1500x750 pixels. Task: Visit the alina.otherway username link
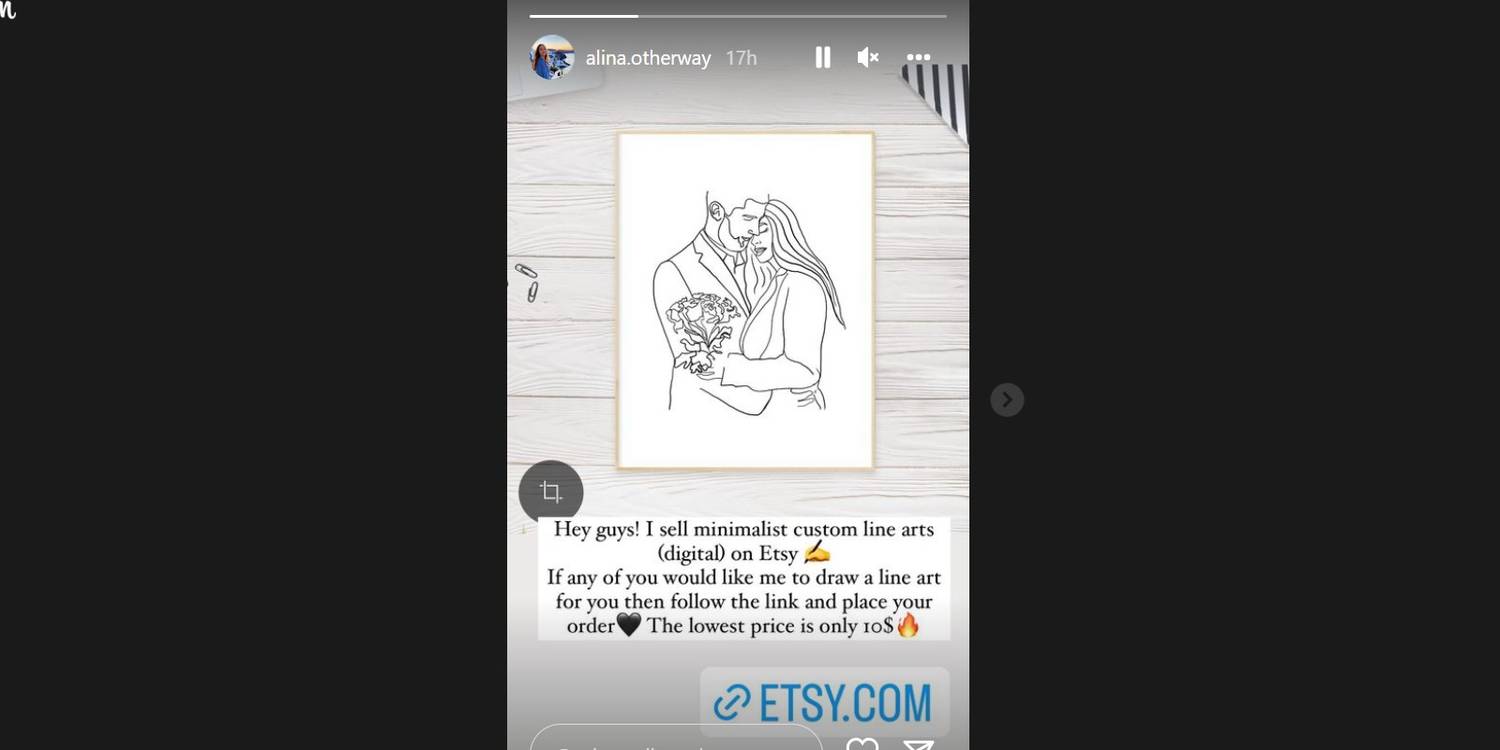tap(648, 58)
